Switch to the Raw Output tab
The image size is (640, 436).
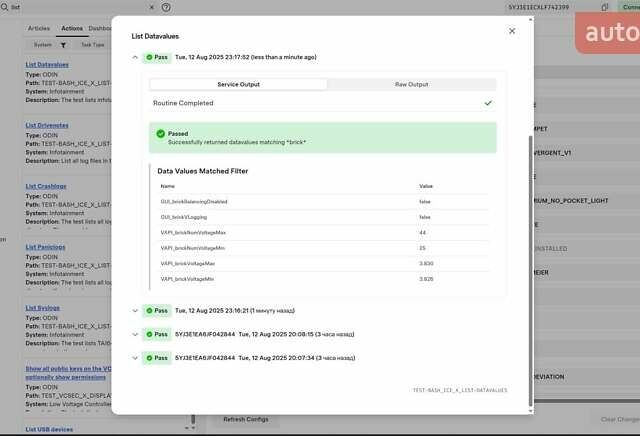pyautogui.click(x=412, y=85)
